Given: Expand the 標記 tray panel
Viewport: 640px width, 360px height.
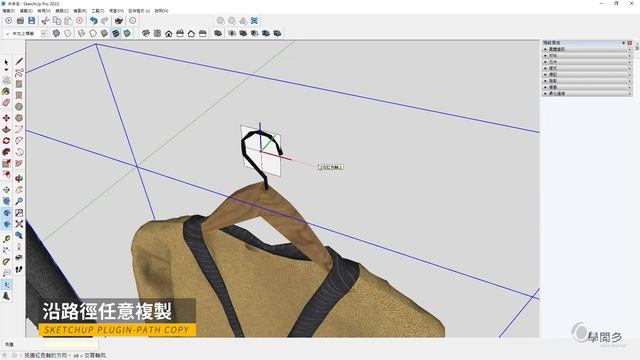Looking at the screenshot, I should tap(587, 75).
